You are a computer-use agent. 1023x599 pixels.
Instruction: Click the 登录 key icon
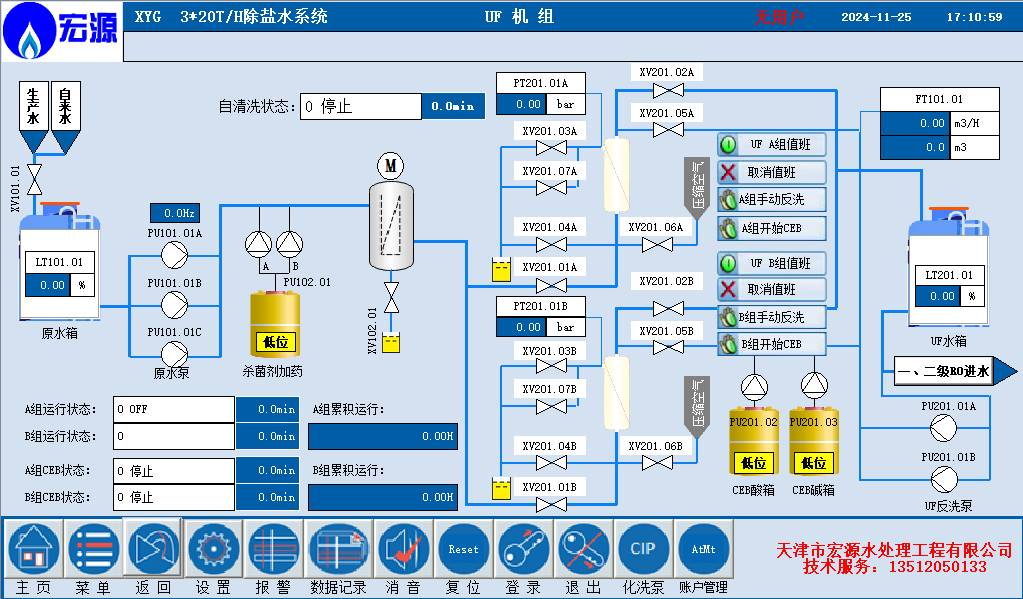click(523, 549)
